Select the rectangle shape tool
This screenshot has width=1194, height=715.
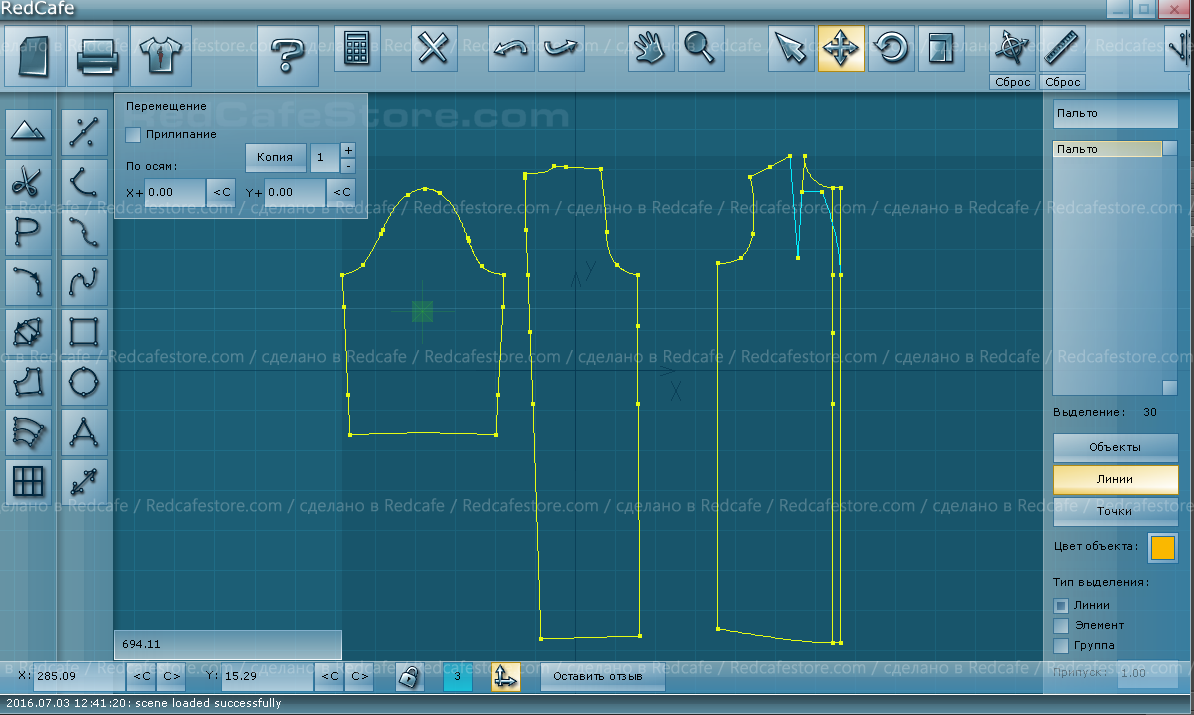pyautogui.click(x=84, y=332)
